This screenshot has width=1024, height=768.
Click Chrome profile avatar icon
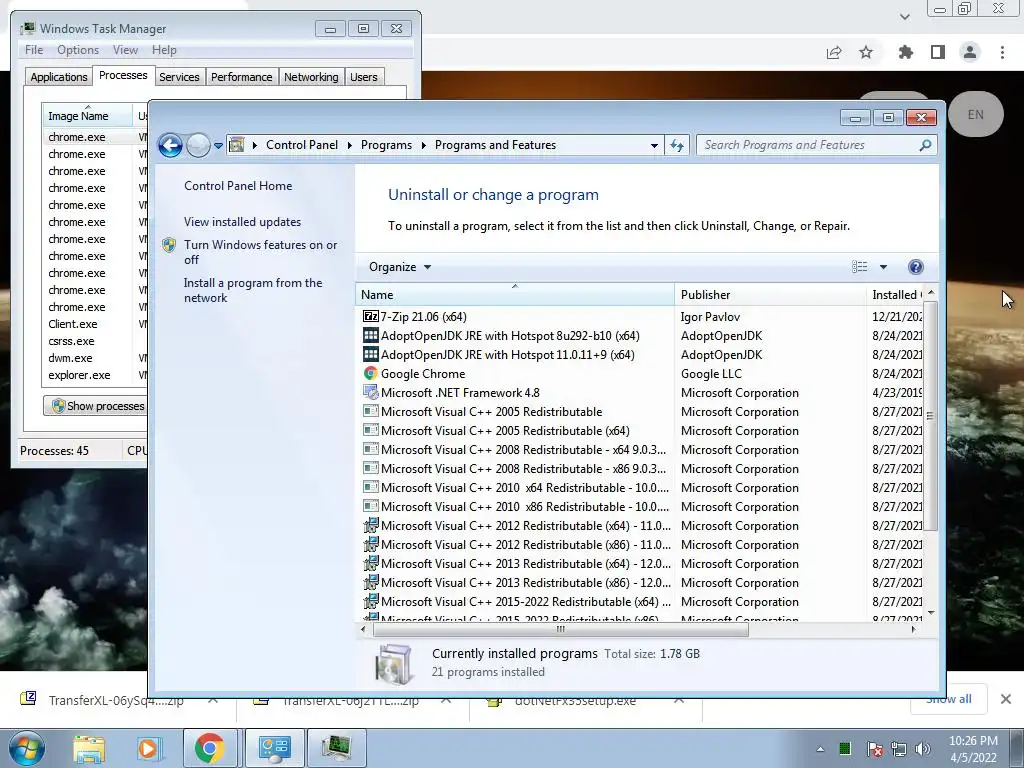(x=970, y=52)
